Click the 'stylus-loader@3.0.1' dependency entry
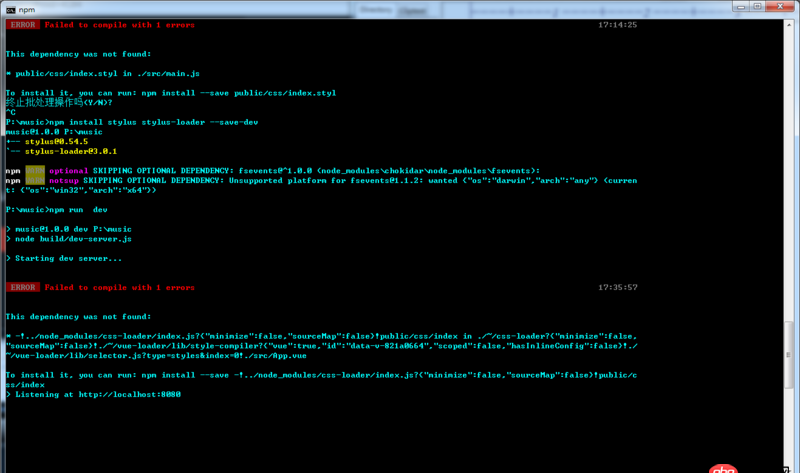 pos(71,151)
